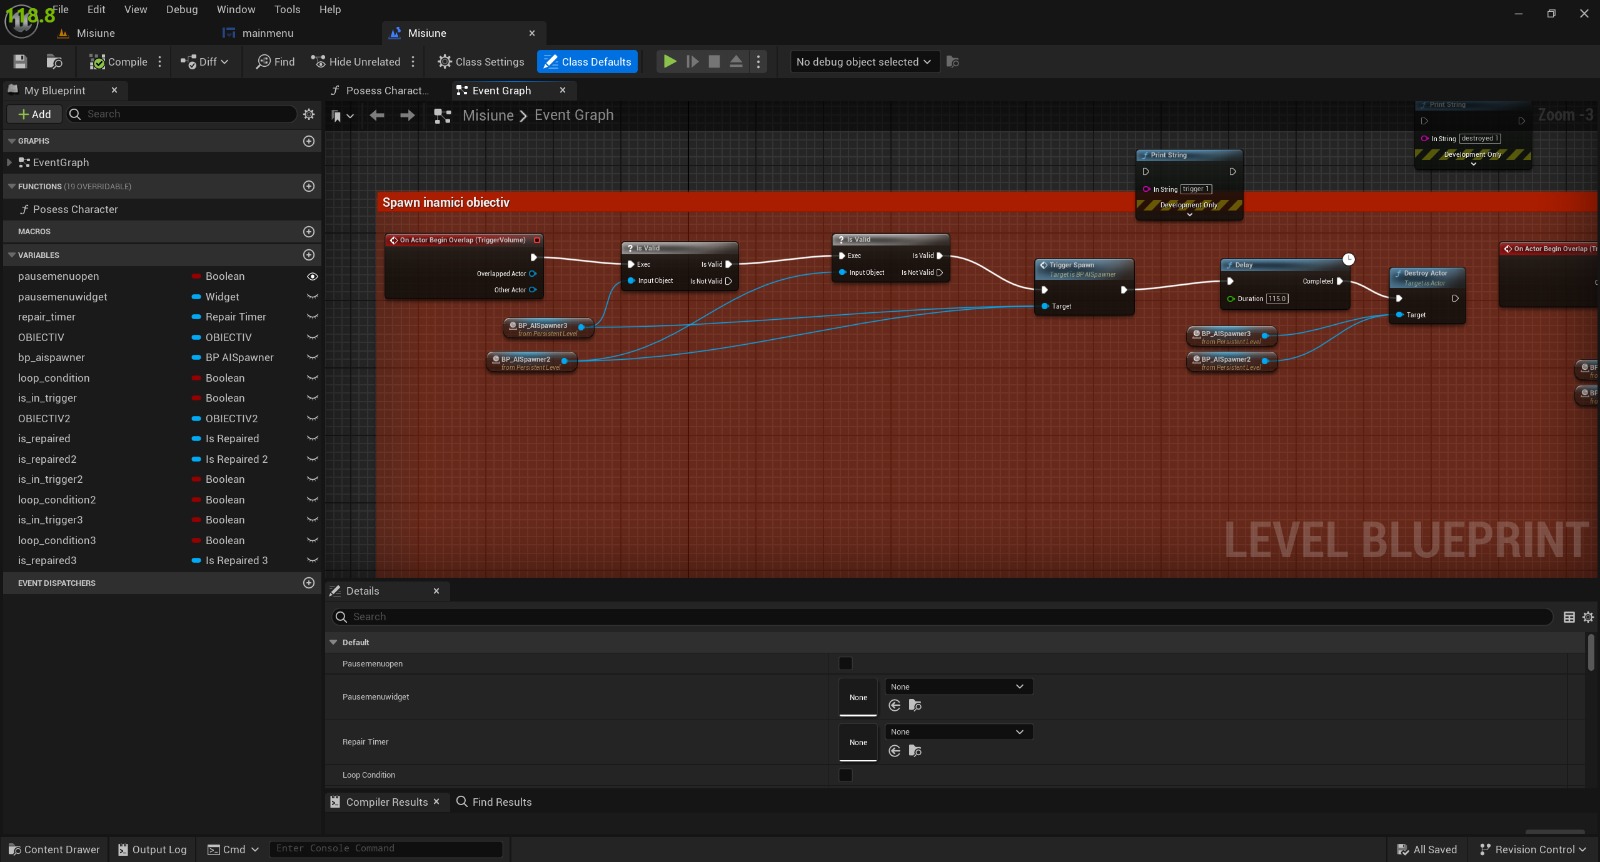Open Class Settings
The height and width of the screenshot is (862, 1600).
click(x=480, y=62)
